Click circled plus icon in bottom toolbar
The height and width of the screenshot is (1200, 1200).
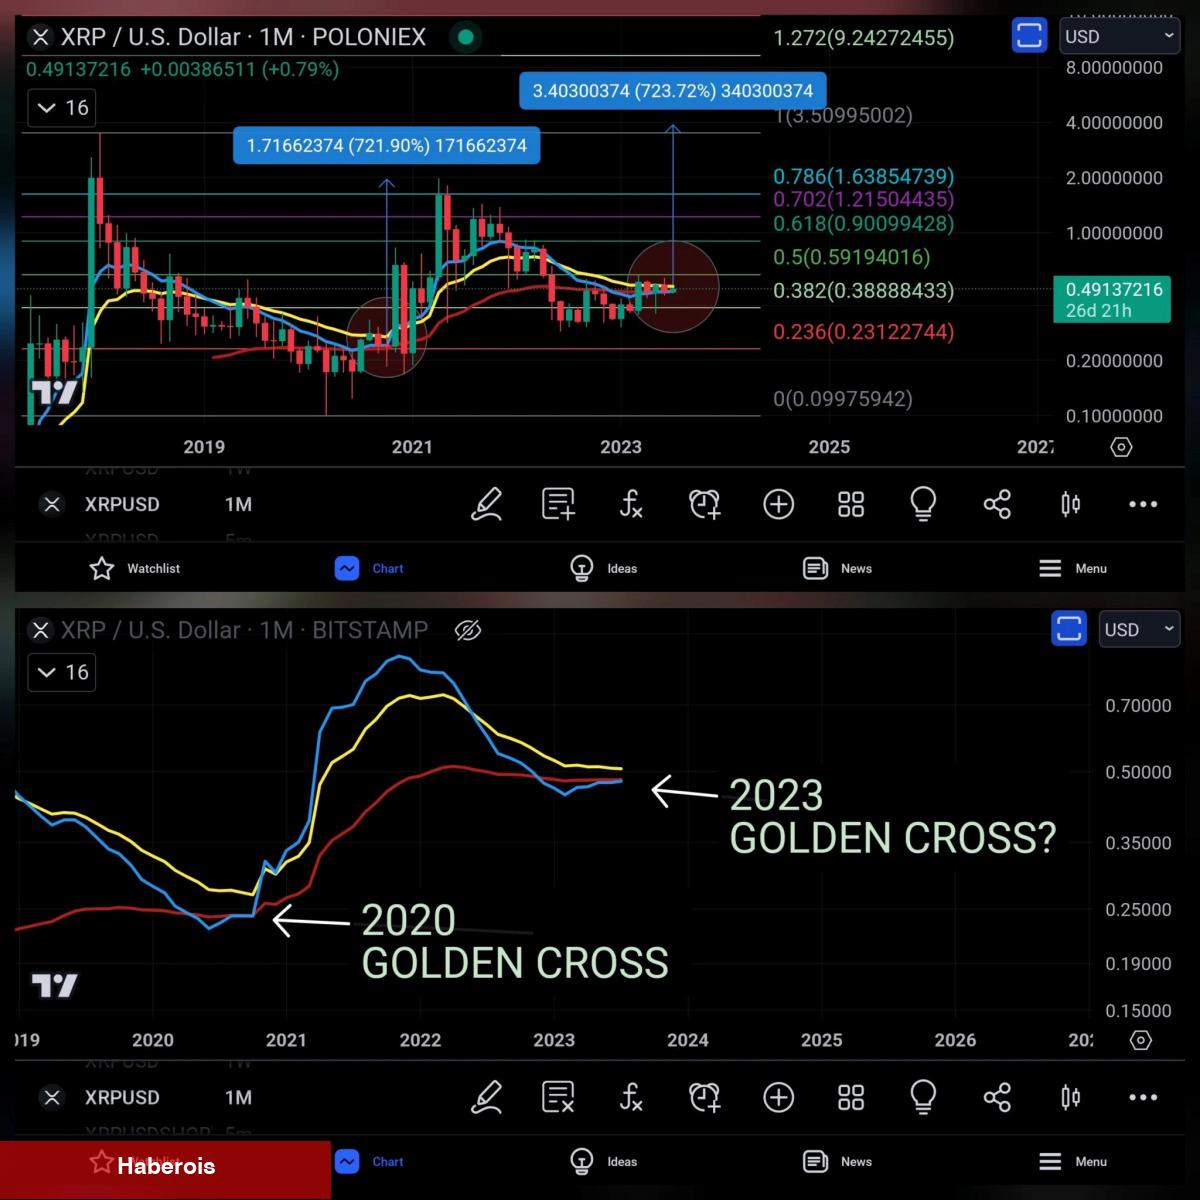click(778, 1097)
